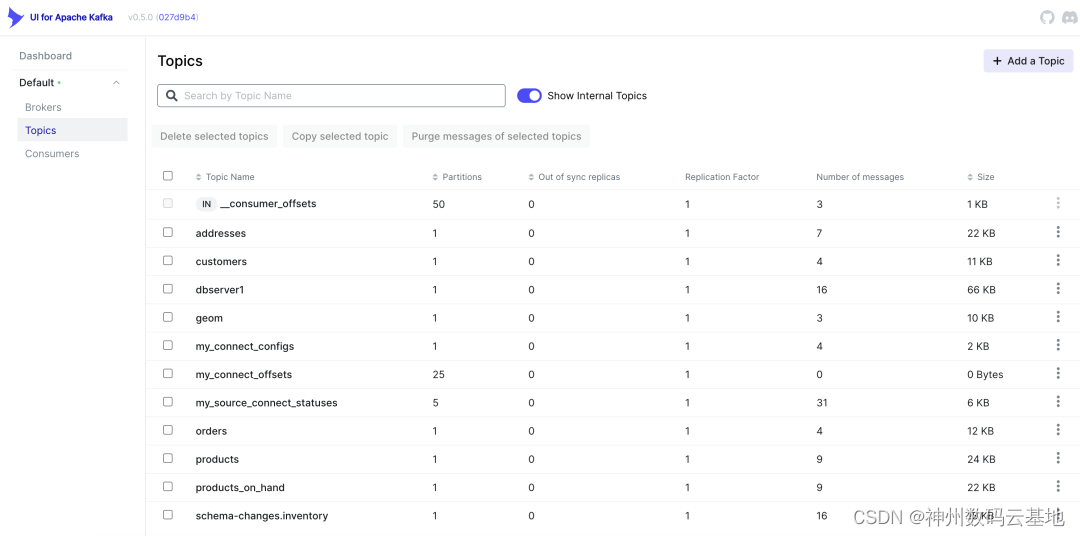
Task: Collapse the Default cluster chevron
Action: 116,83
